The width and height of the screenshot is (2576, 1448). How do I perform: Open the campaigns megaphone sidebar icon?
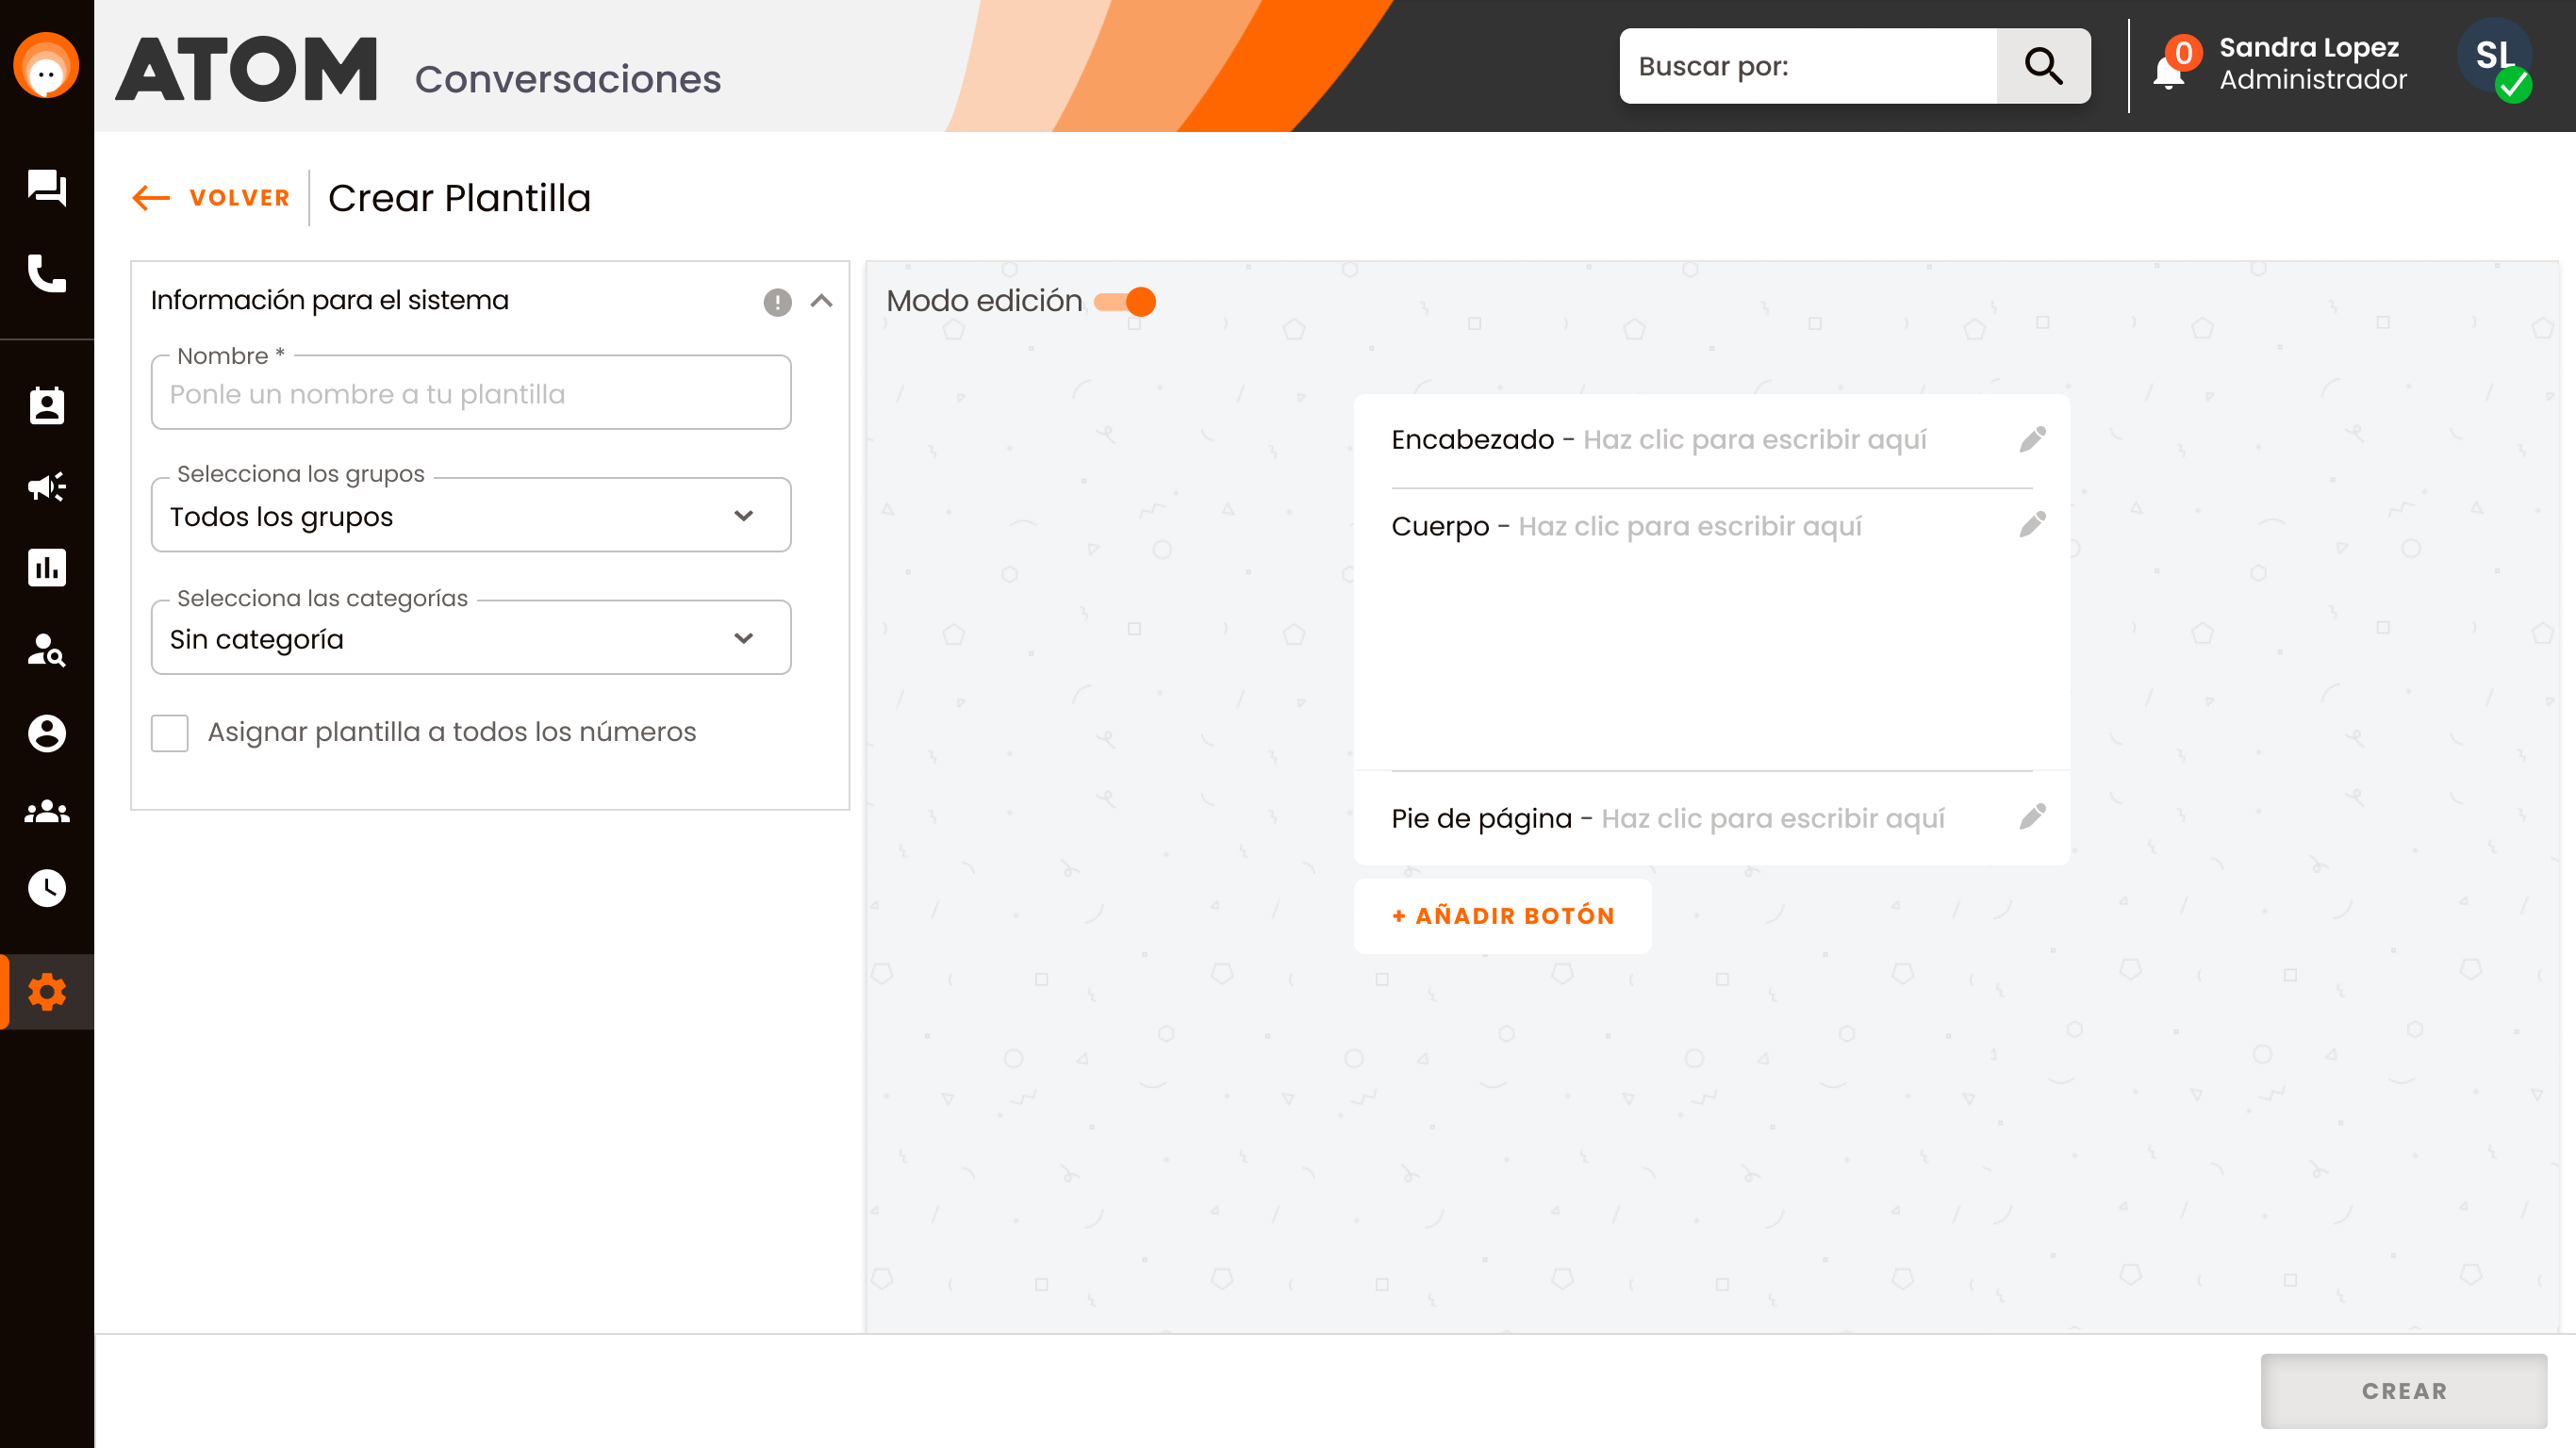click(47, 487)
